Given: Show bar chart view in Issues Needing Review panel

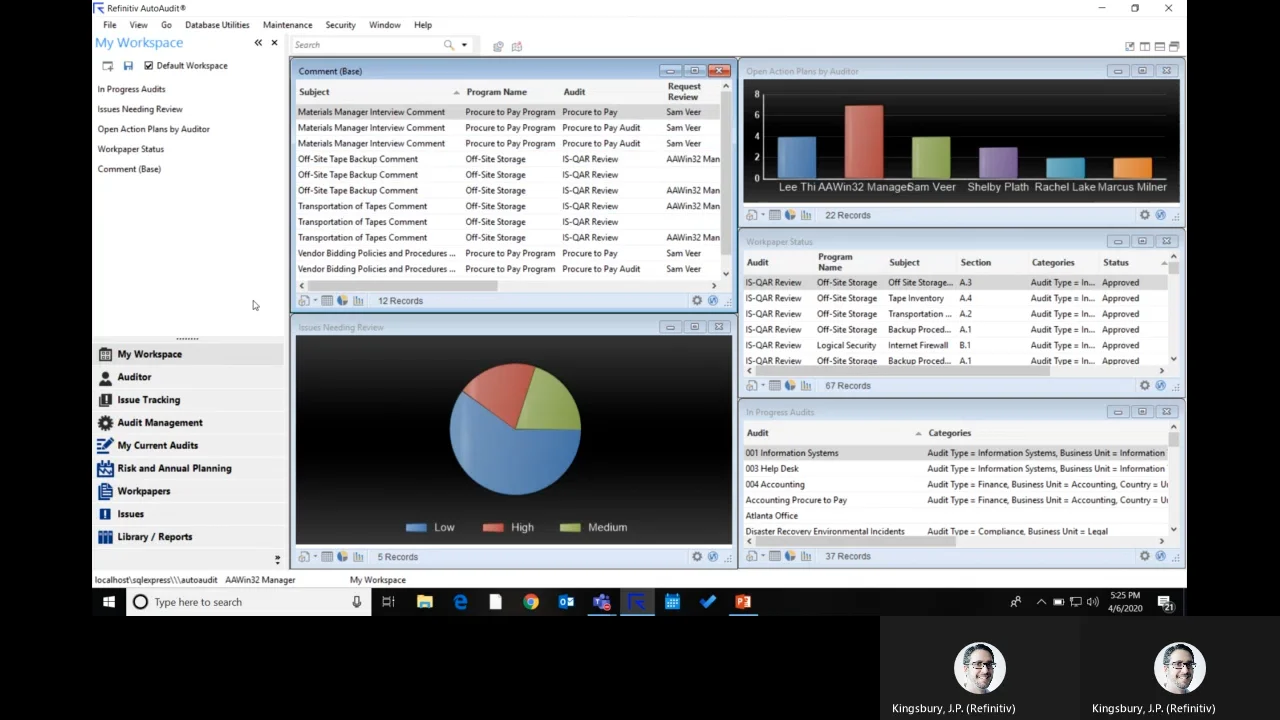Looking at the screenshot, I should pos(359,557).
